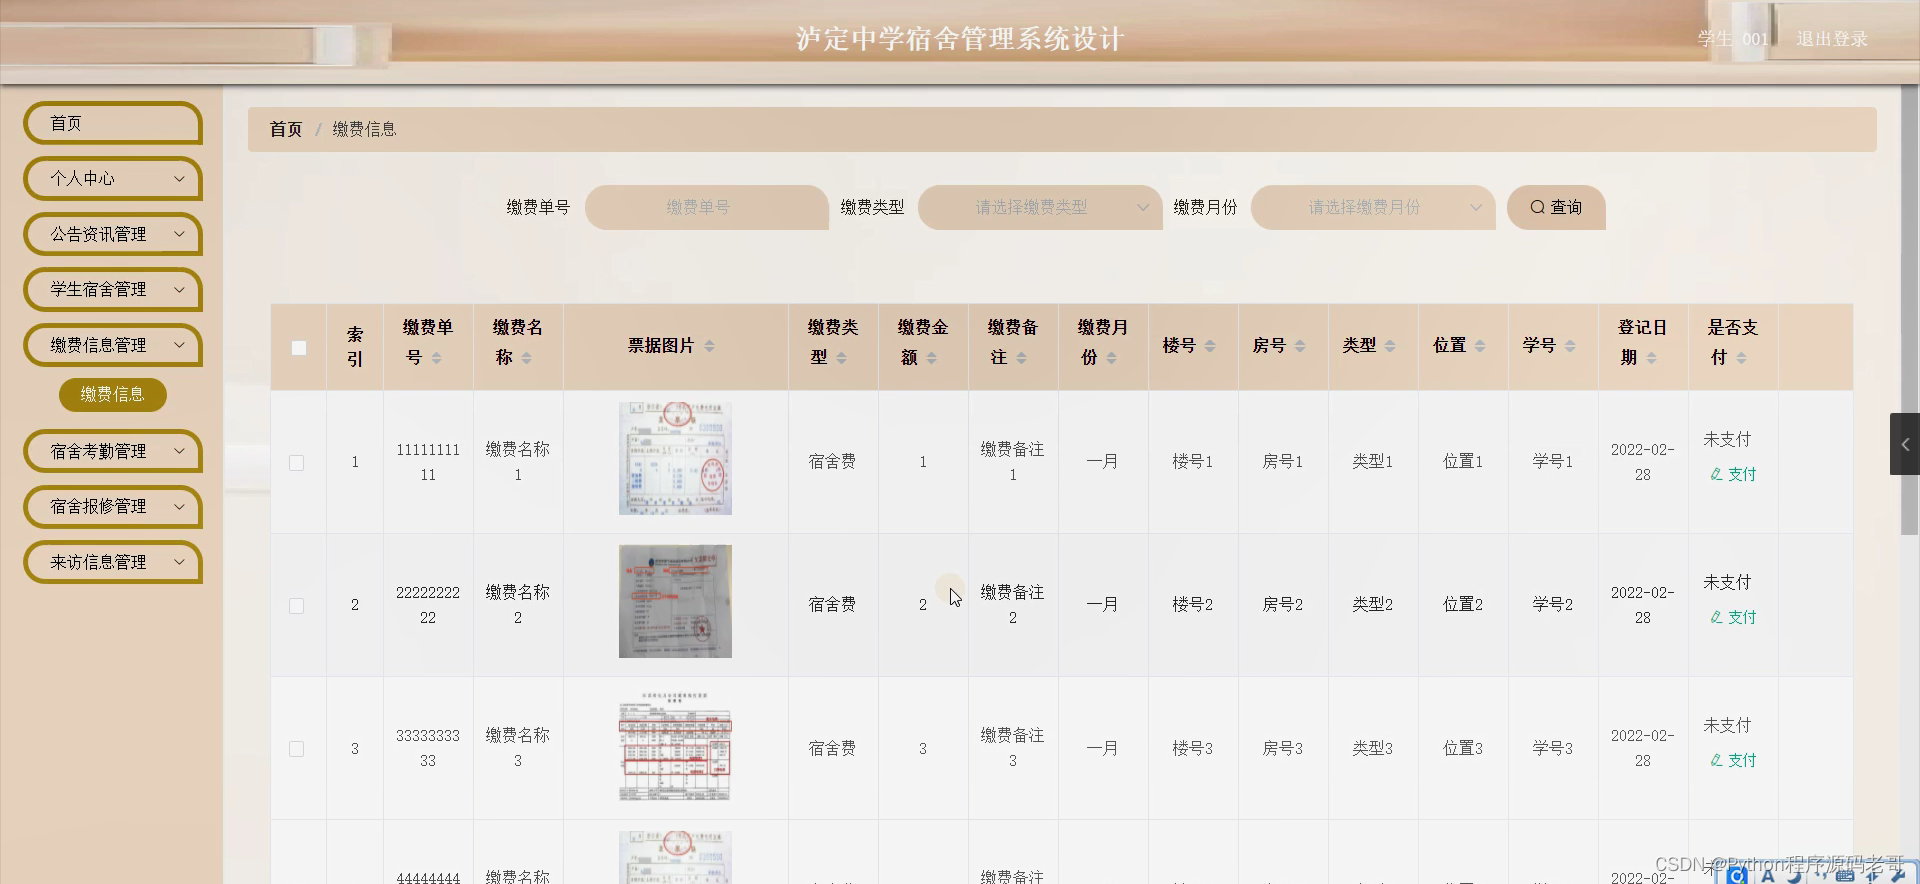Expand the 个人中心 sidebar menu
Screen dimensions: 1920x884
pyautogui.click(x=113, y=179)
